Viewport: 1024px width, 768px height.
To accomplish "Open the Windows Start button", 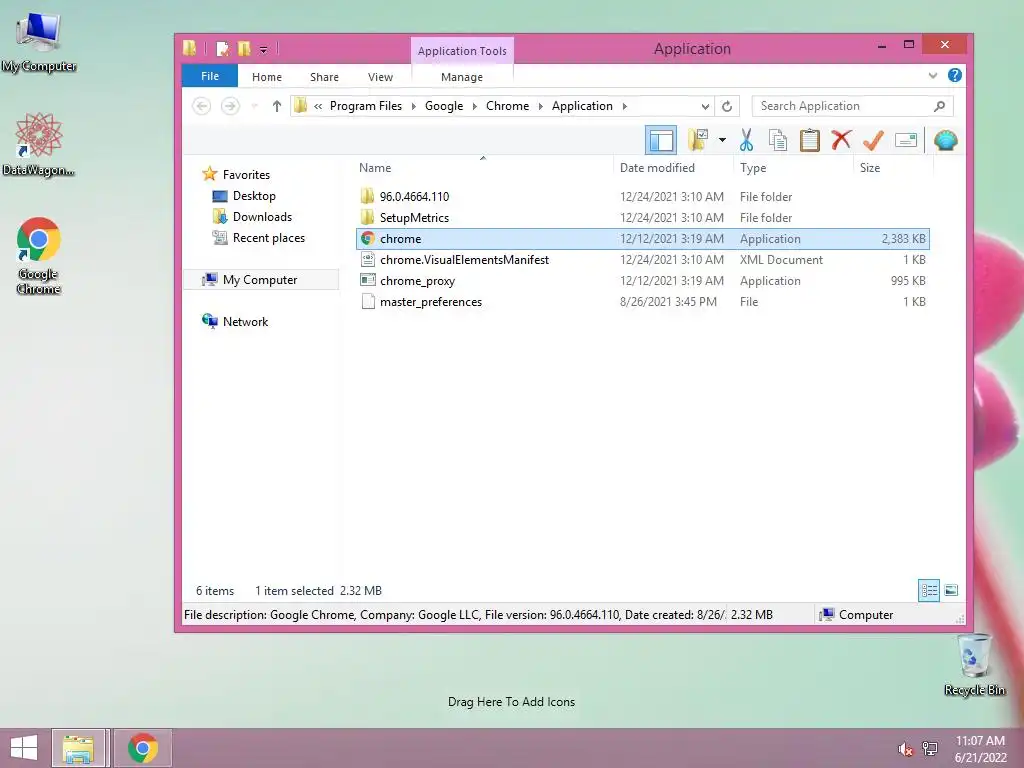I will pyautogui.click(x=24, y=748).
